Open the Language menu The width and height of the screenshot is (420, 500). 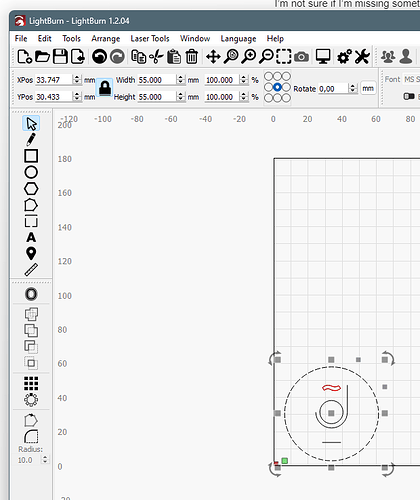(238, 39)
